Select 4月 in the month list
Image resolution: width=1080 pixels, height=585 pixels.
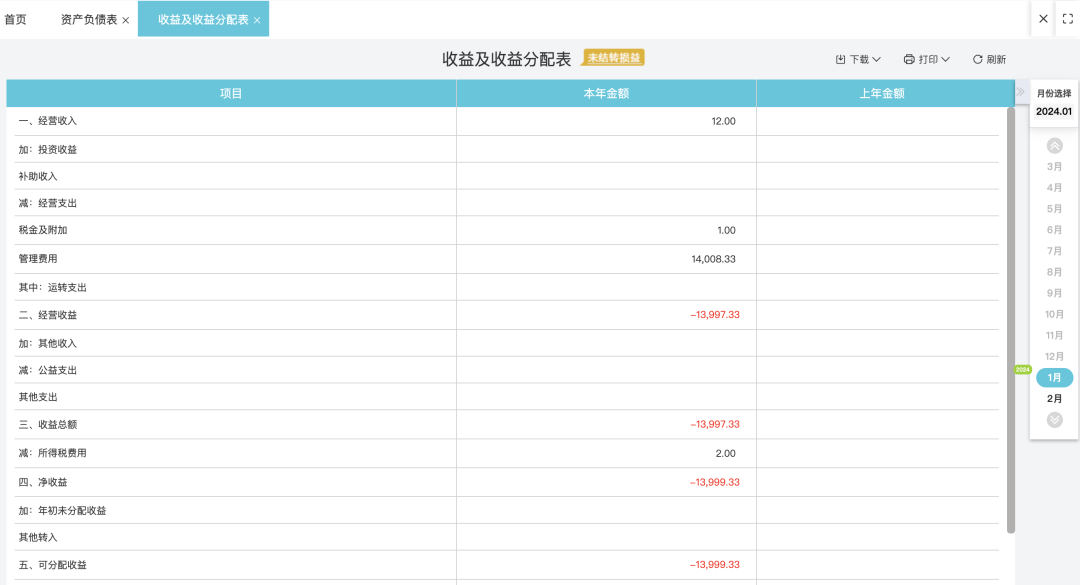(1055, 187)
